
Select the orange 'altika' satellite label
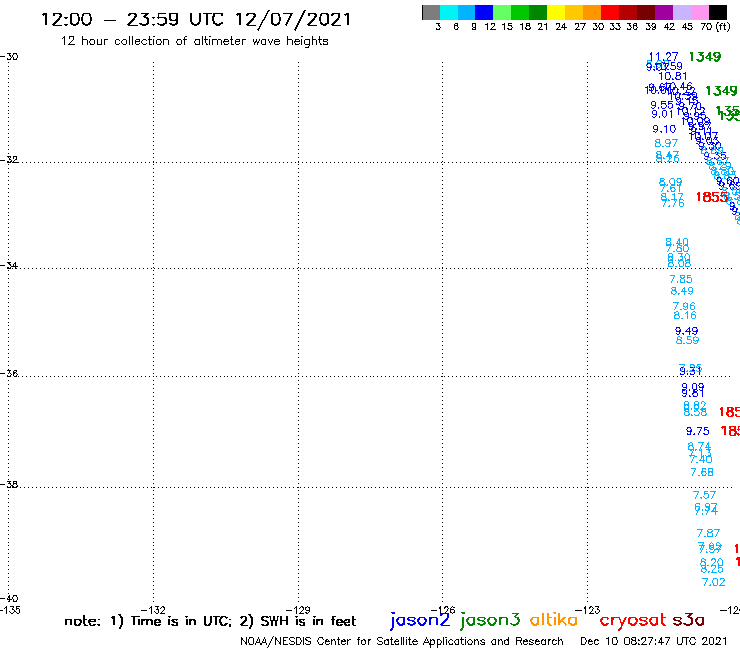tap(554, 619)
